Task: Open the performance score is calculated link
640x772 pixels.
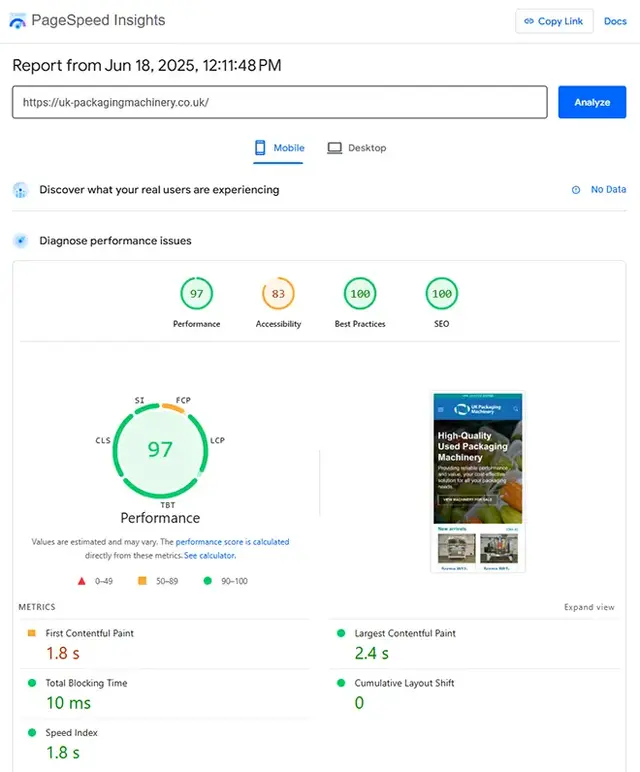Action: 232,542
